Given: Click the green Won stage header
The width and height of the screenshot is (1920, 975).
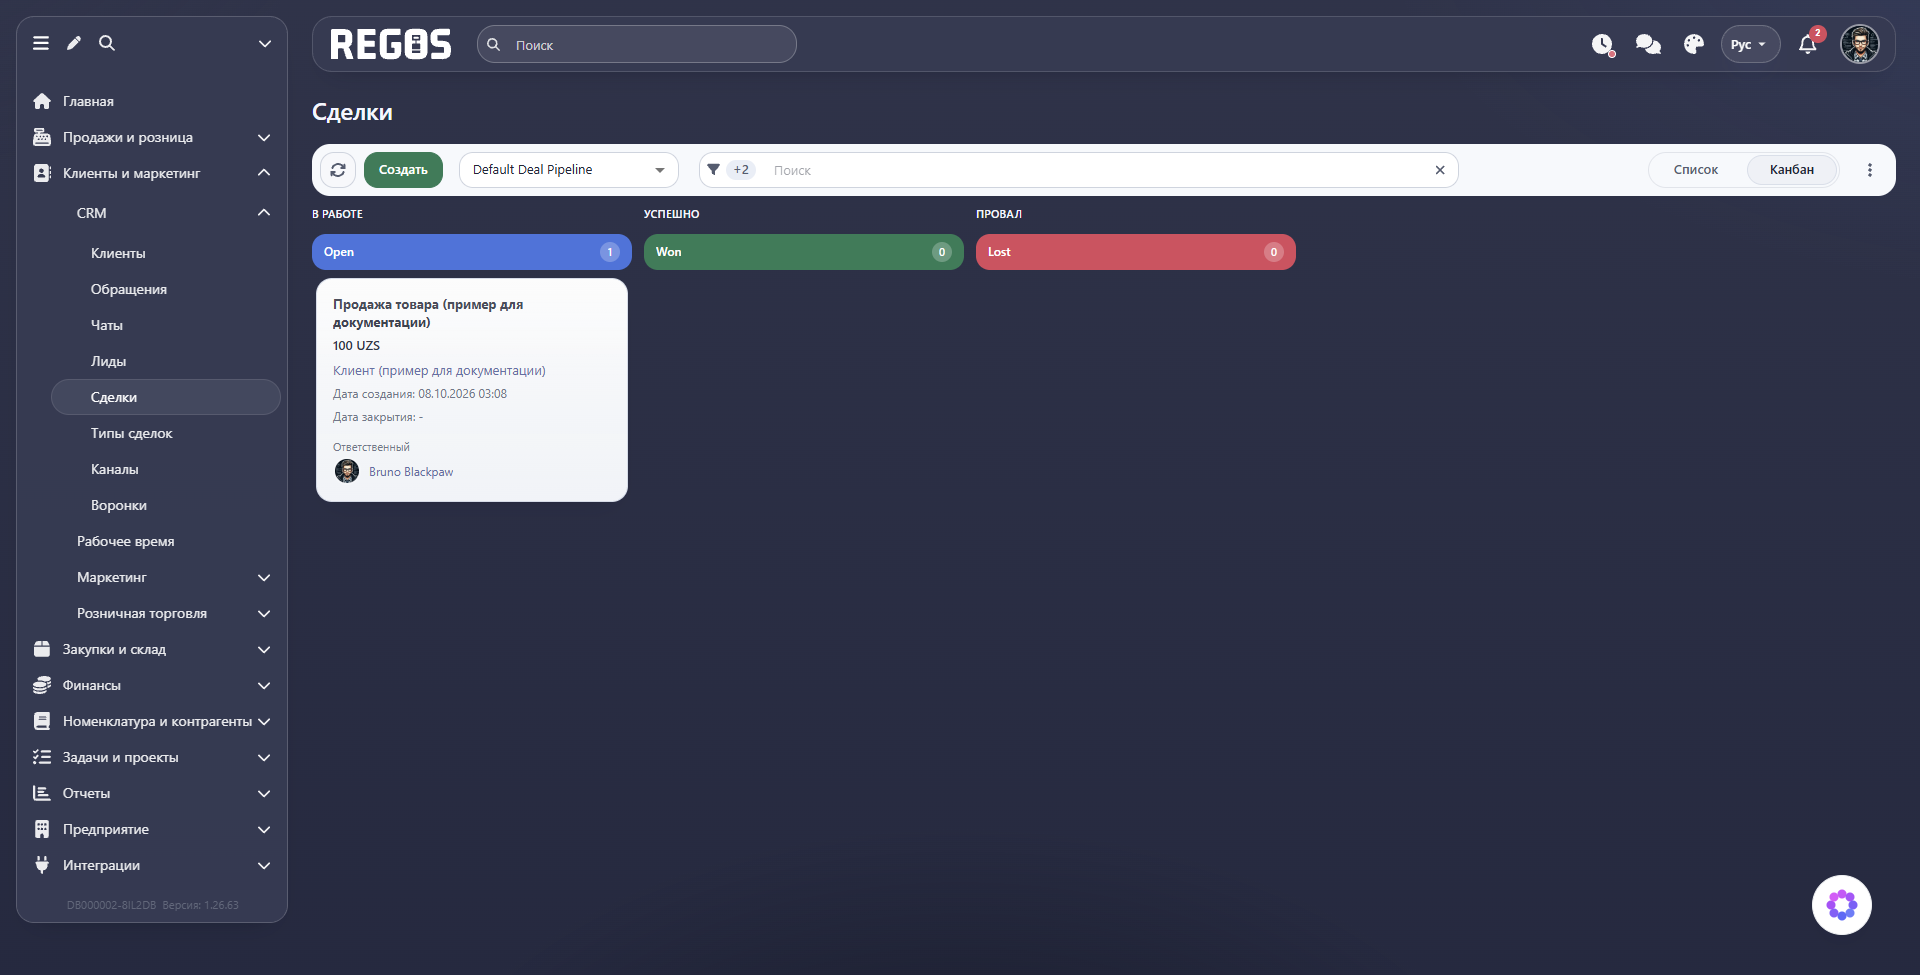Looking at the screenshot, I should coord(804,252).
